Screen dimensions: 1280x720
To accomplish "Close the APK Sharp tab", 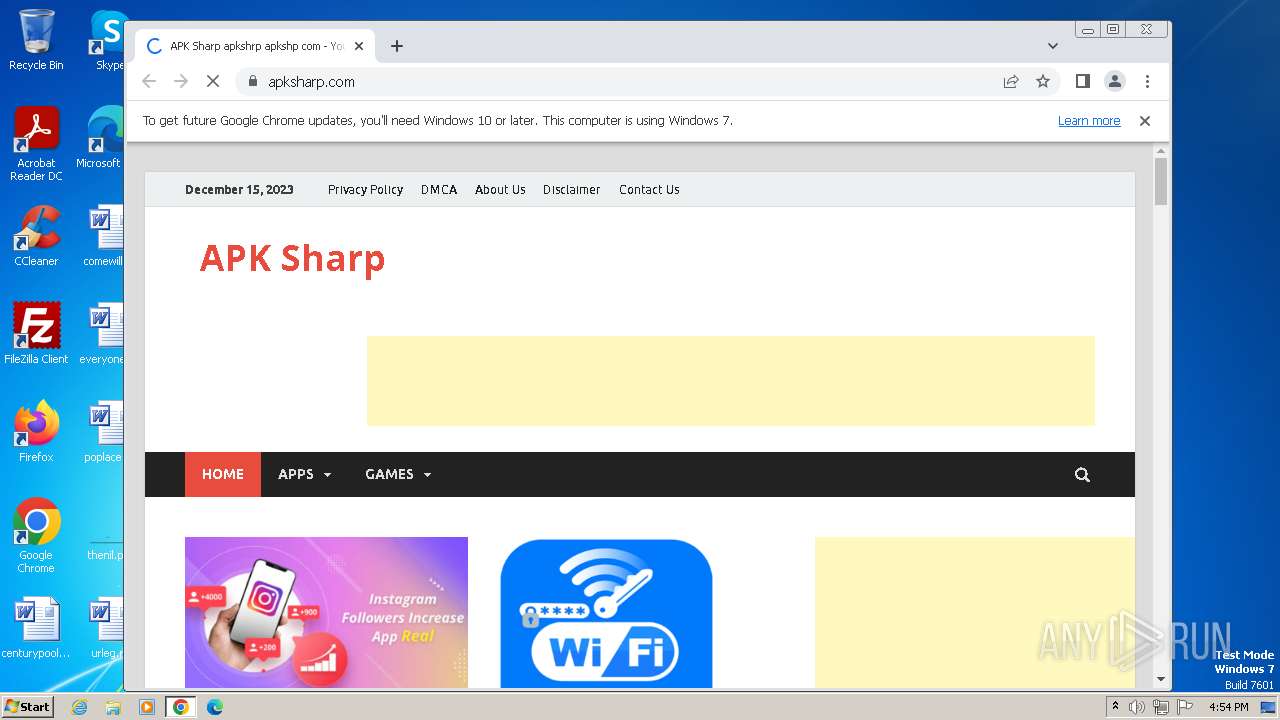I will click(360, 46).
